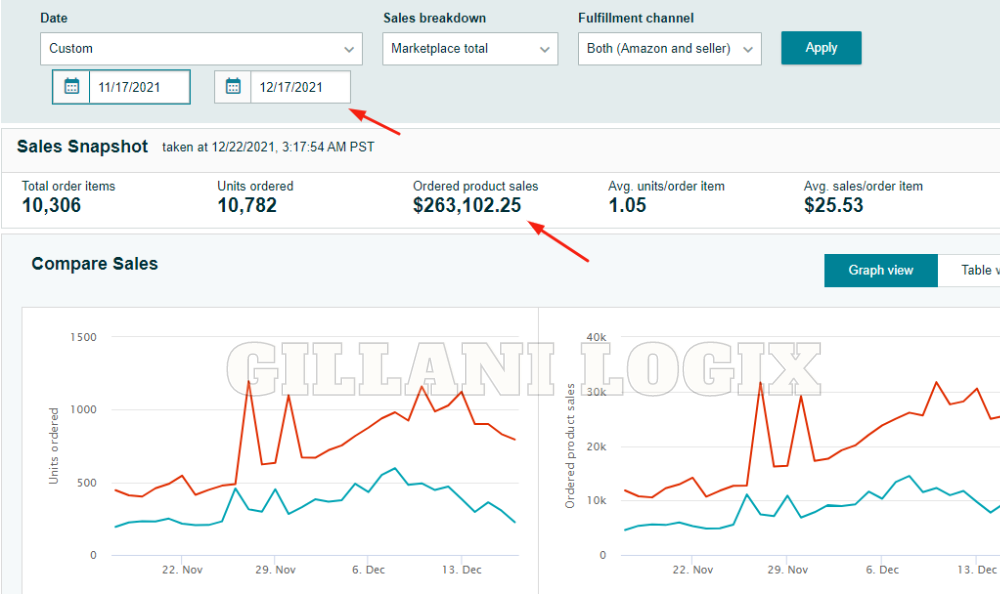Select the Ordered product sales figure
Viewport: 1000px width, 600px height.
(x=466, y=203)
